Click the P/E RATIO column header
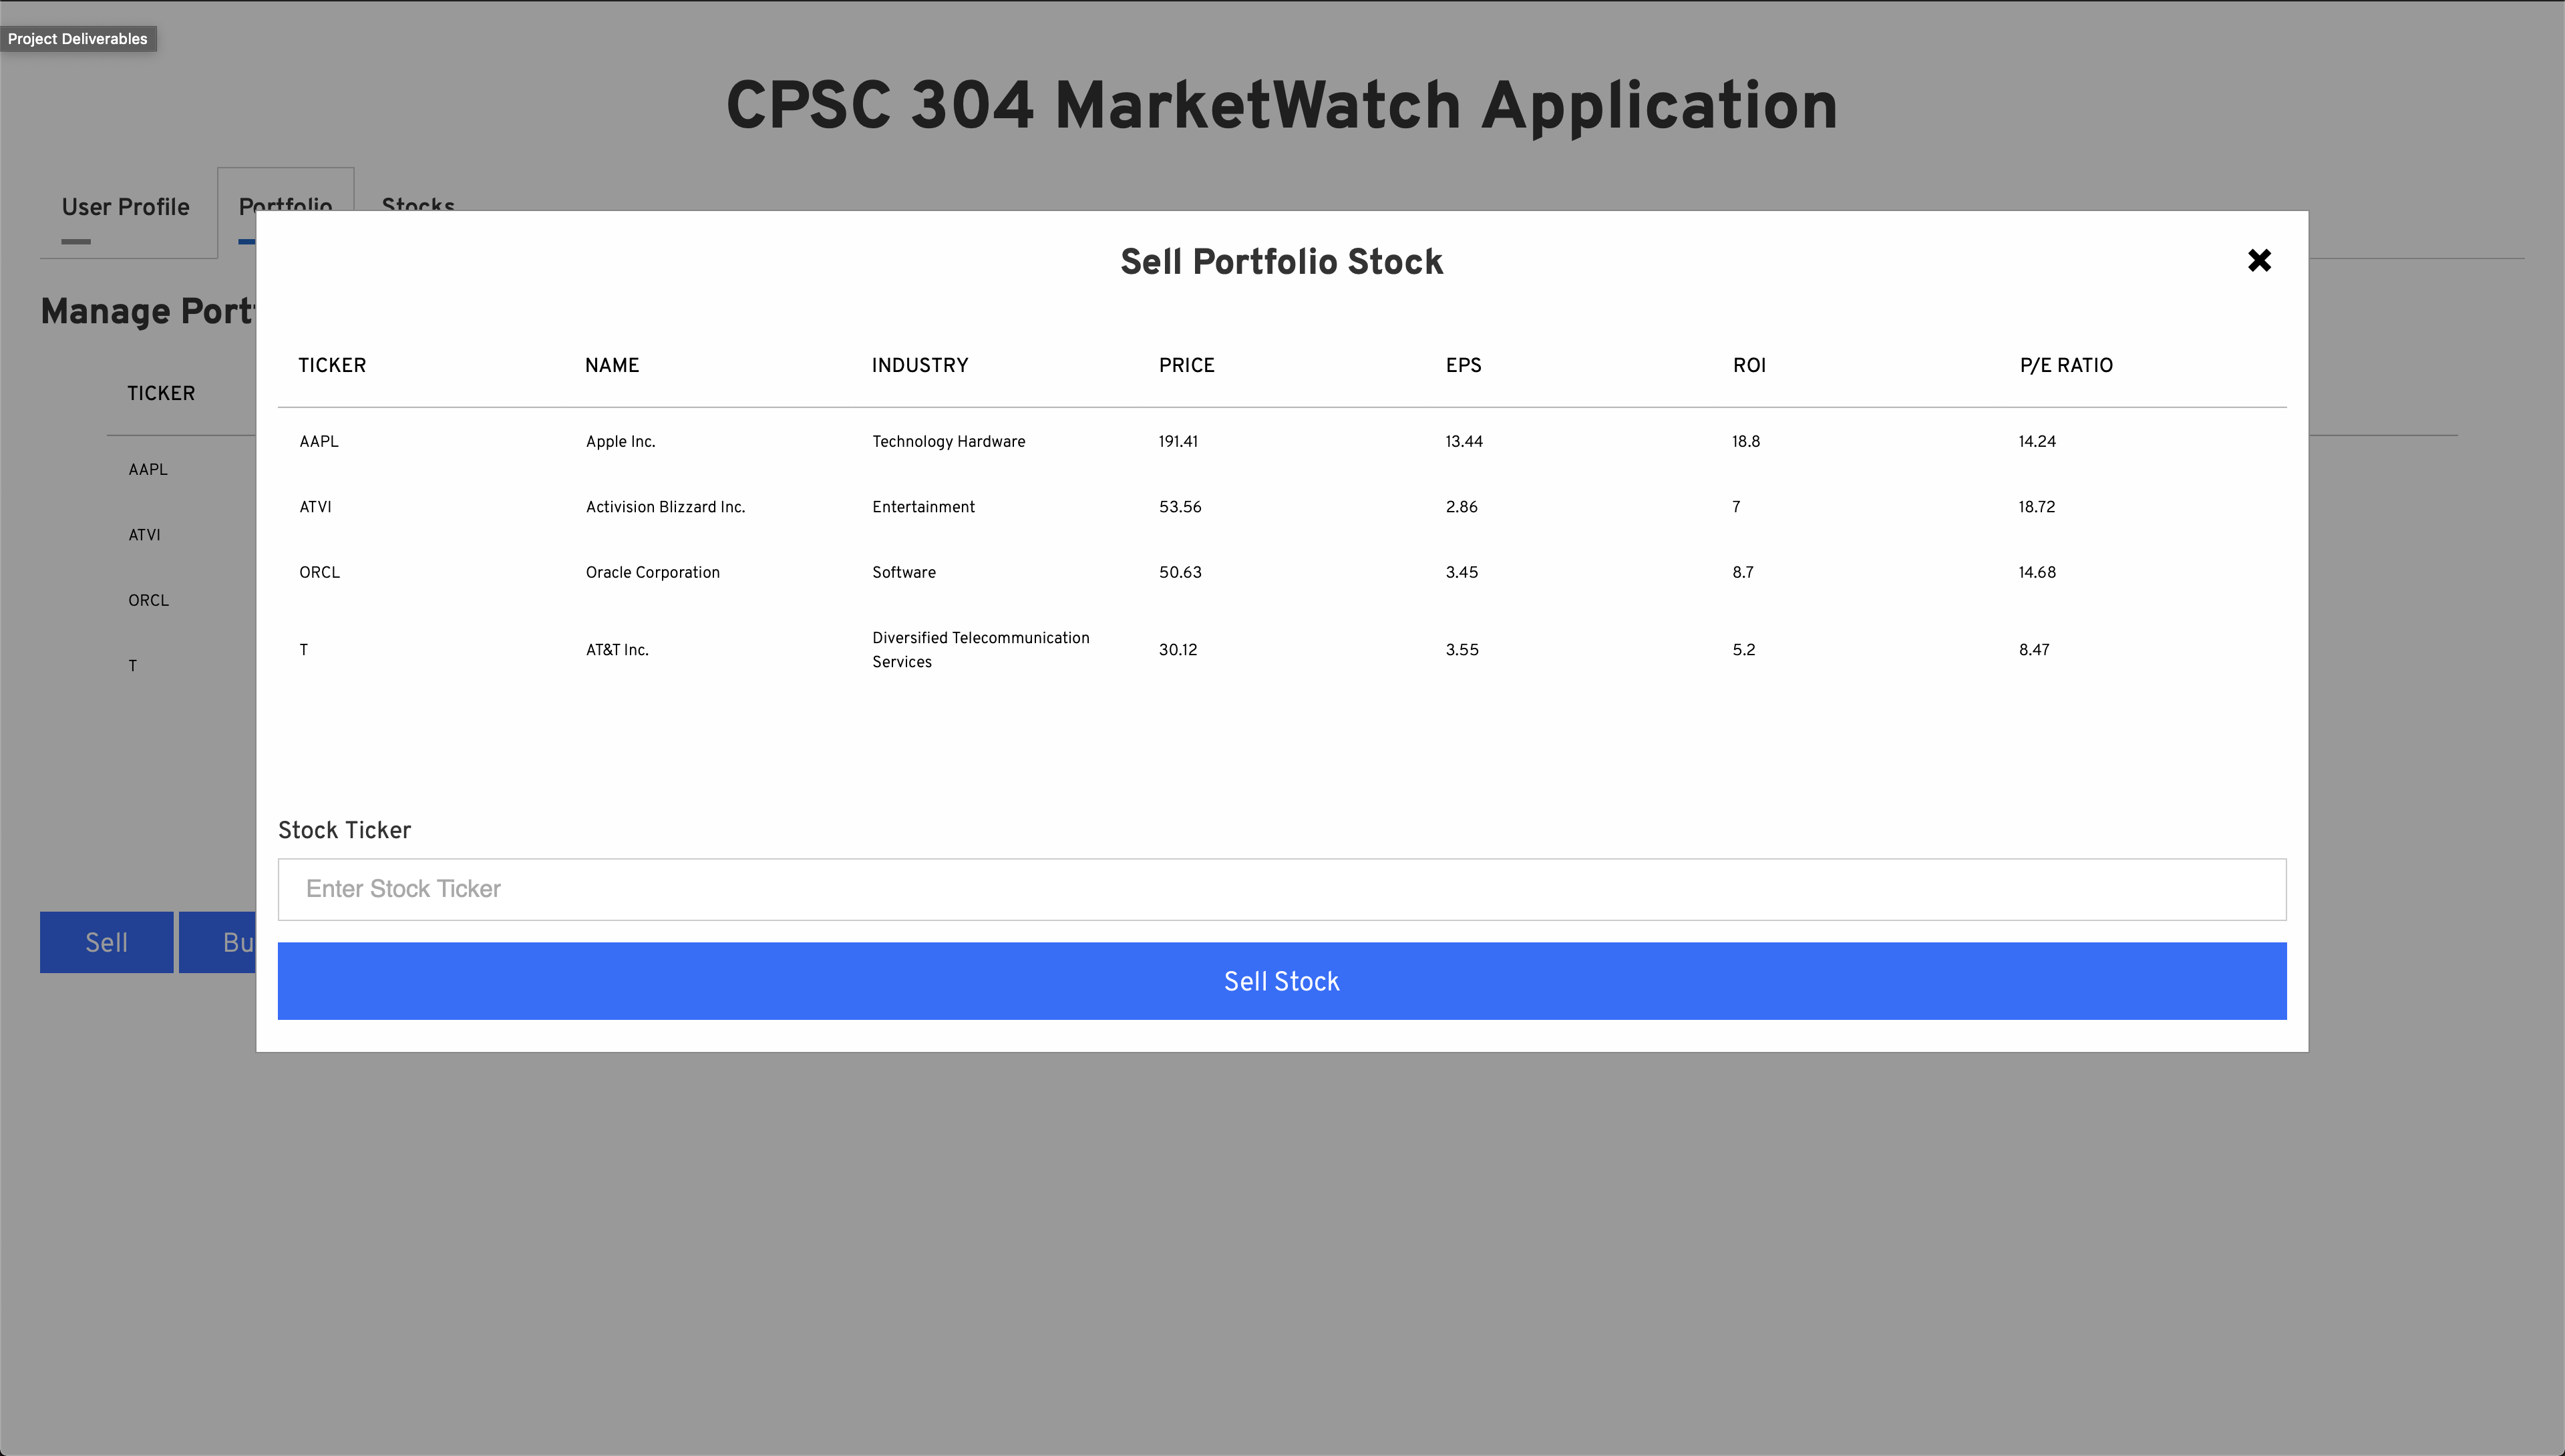This screenshot has height=1456, width=2565. 2065,365
